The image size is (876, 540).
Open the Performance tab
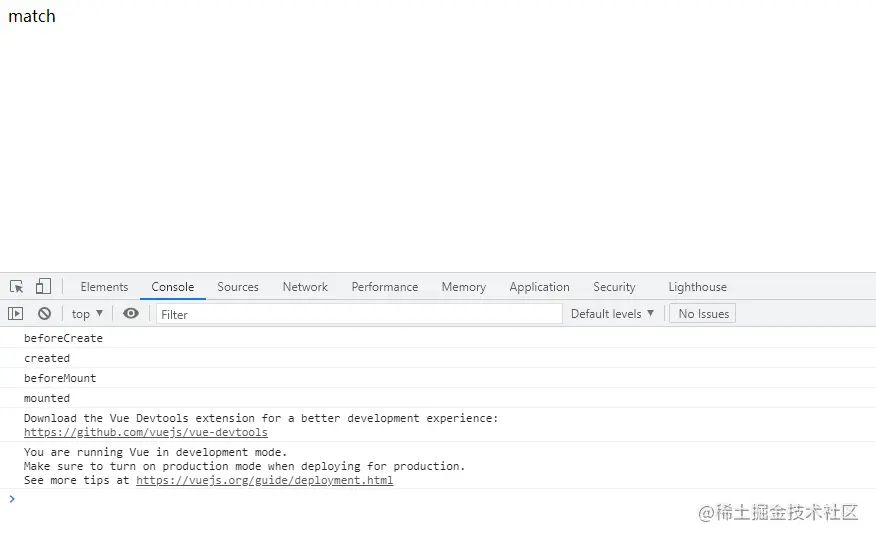[385, 287]
